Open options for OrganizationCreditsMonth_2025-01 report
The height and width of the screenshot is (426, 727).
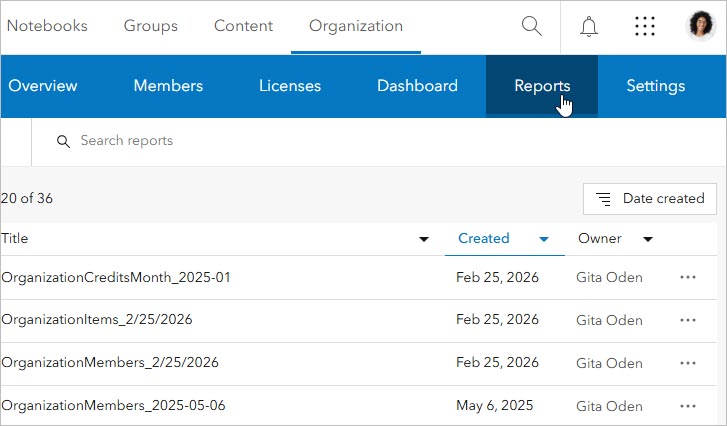pos(688,277)
